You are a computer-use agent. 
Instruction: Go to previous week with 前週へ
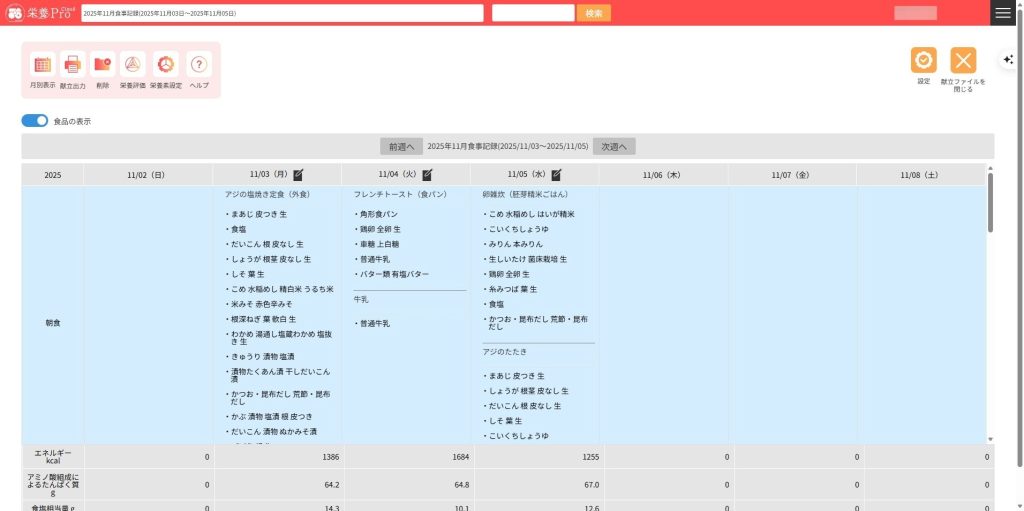coord(401,146)
